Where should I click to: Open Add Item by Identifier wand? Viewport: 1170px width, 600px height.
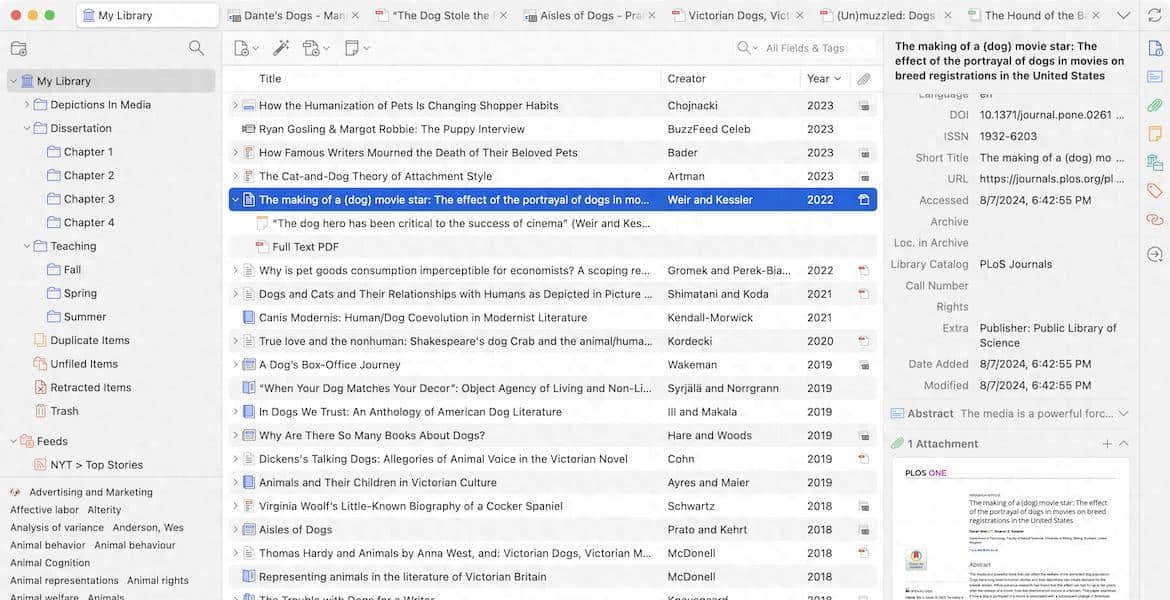point(281,48)
